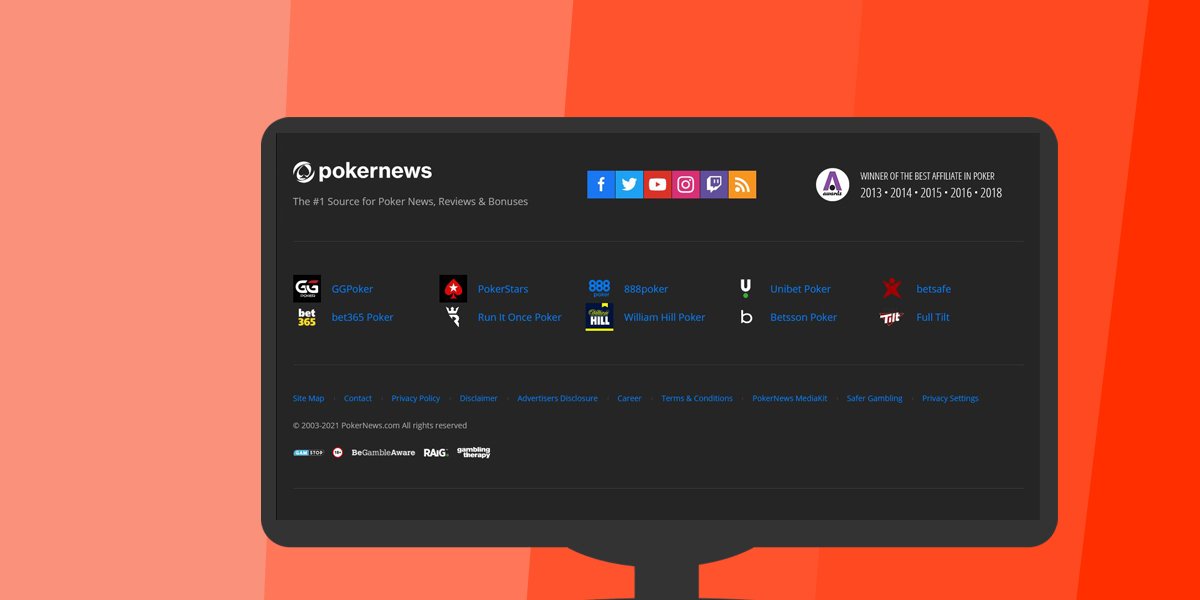Open the Run It Once Poker link
Image resolution: width=1200 pixels, height=600 pixels.
point(520,317)
